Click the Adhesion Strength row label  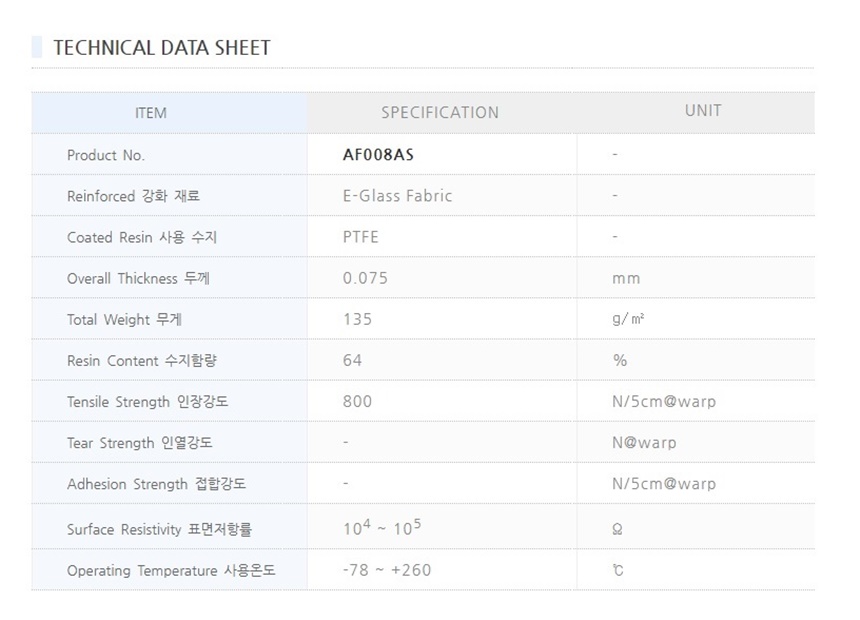(156, 484)
